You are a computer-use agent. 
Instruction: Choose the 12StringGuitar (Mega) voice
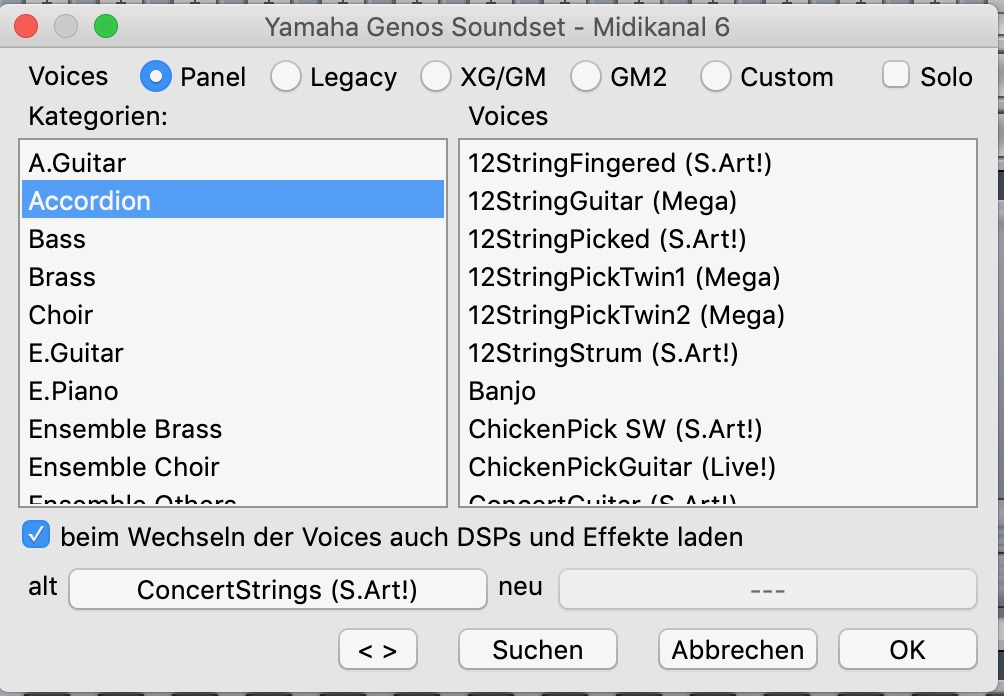click(x=602, y=201)
